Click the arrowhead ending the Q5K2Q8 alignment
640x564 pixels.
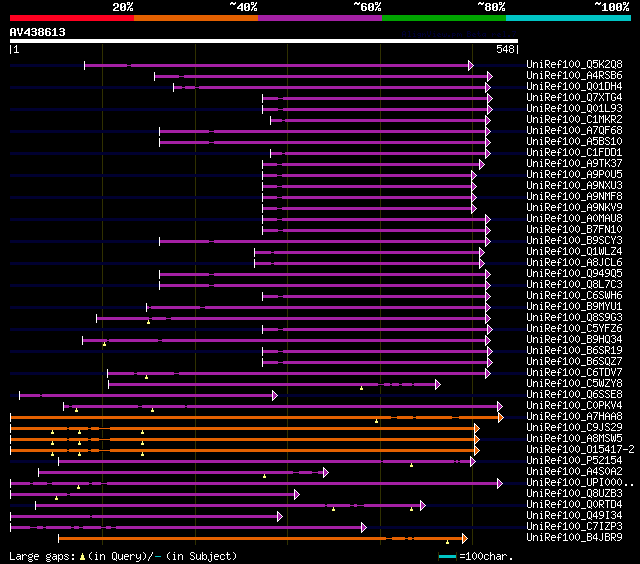click(x=471, y=65)
